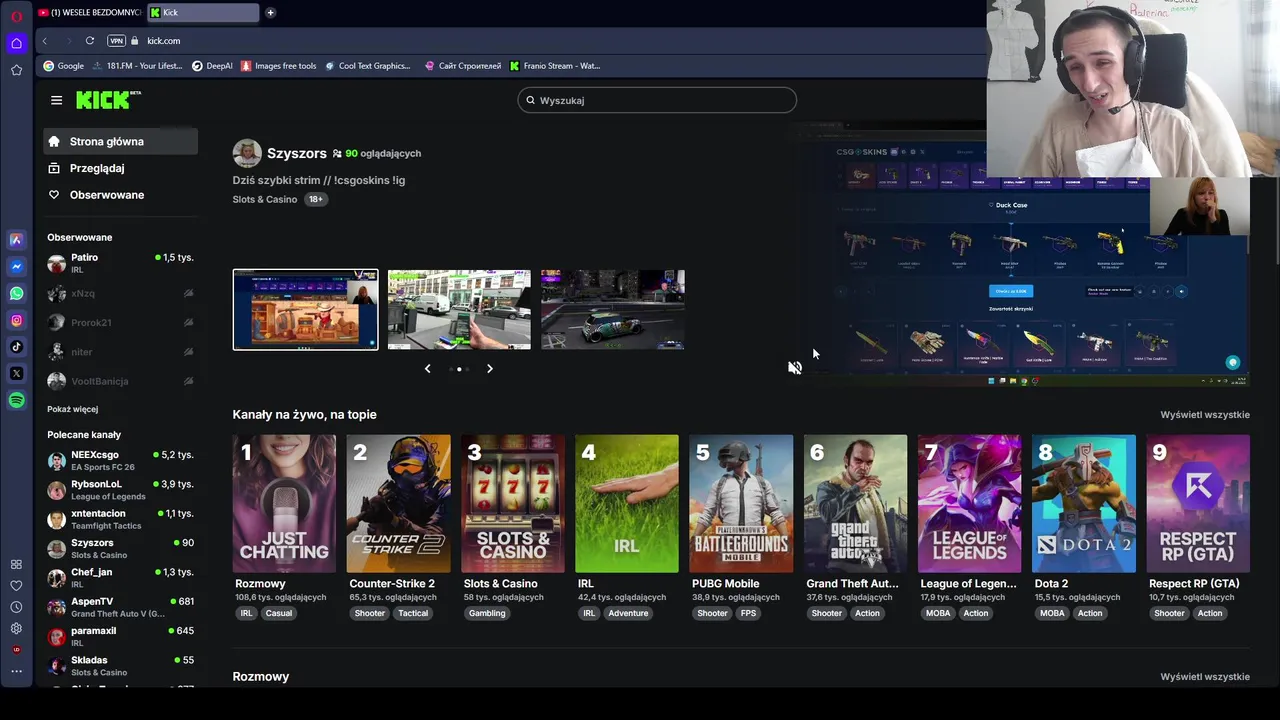Open the heart icon in Opera sidebar
1280x720 pixels.
click(x=16, y=586)
